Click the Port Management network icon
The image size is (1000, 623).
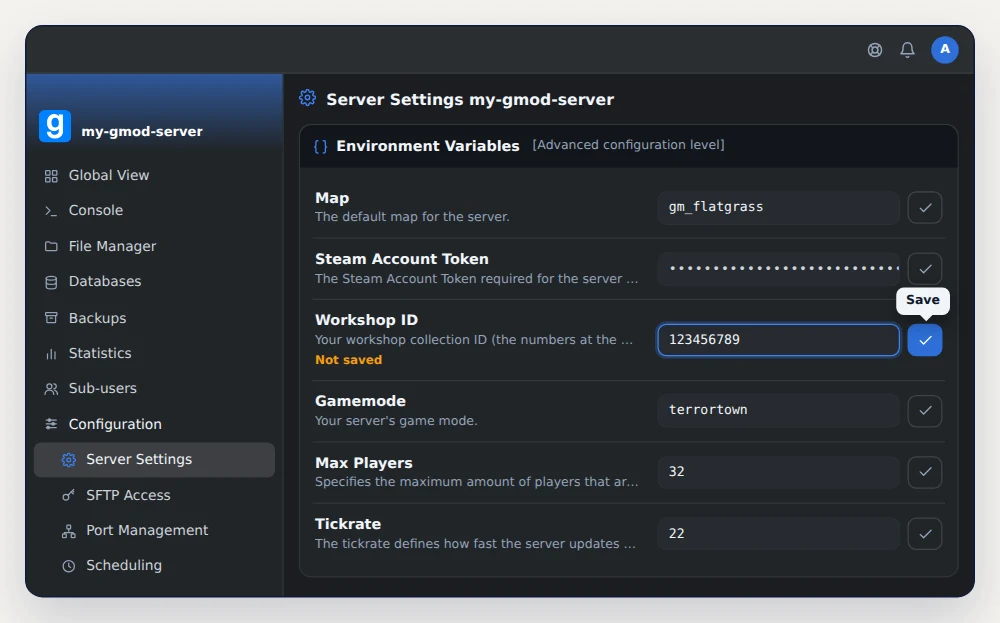point(68,531)
